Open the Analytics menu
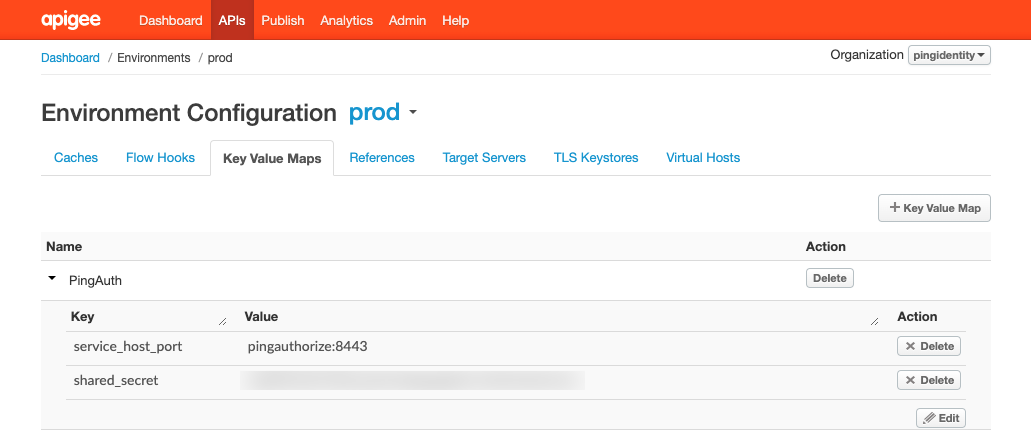 [x=346, y=20]
